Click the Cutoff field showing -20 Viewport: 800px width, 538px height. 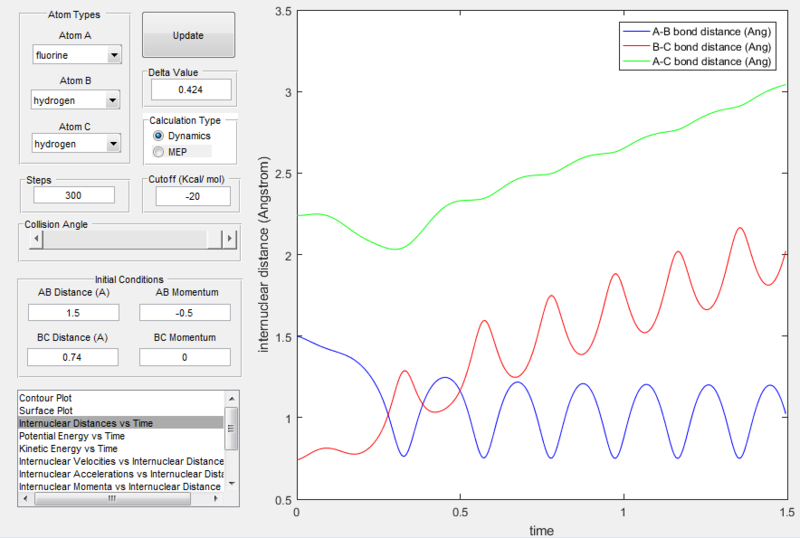point(193,196)
